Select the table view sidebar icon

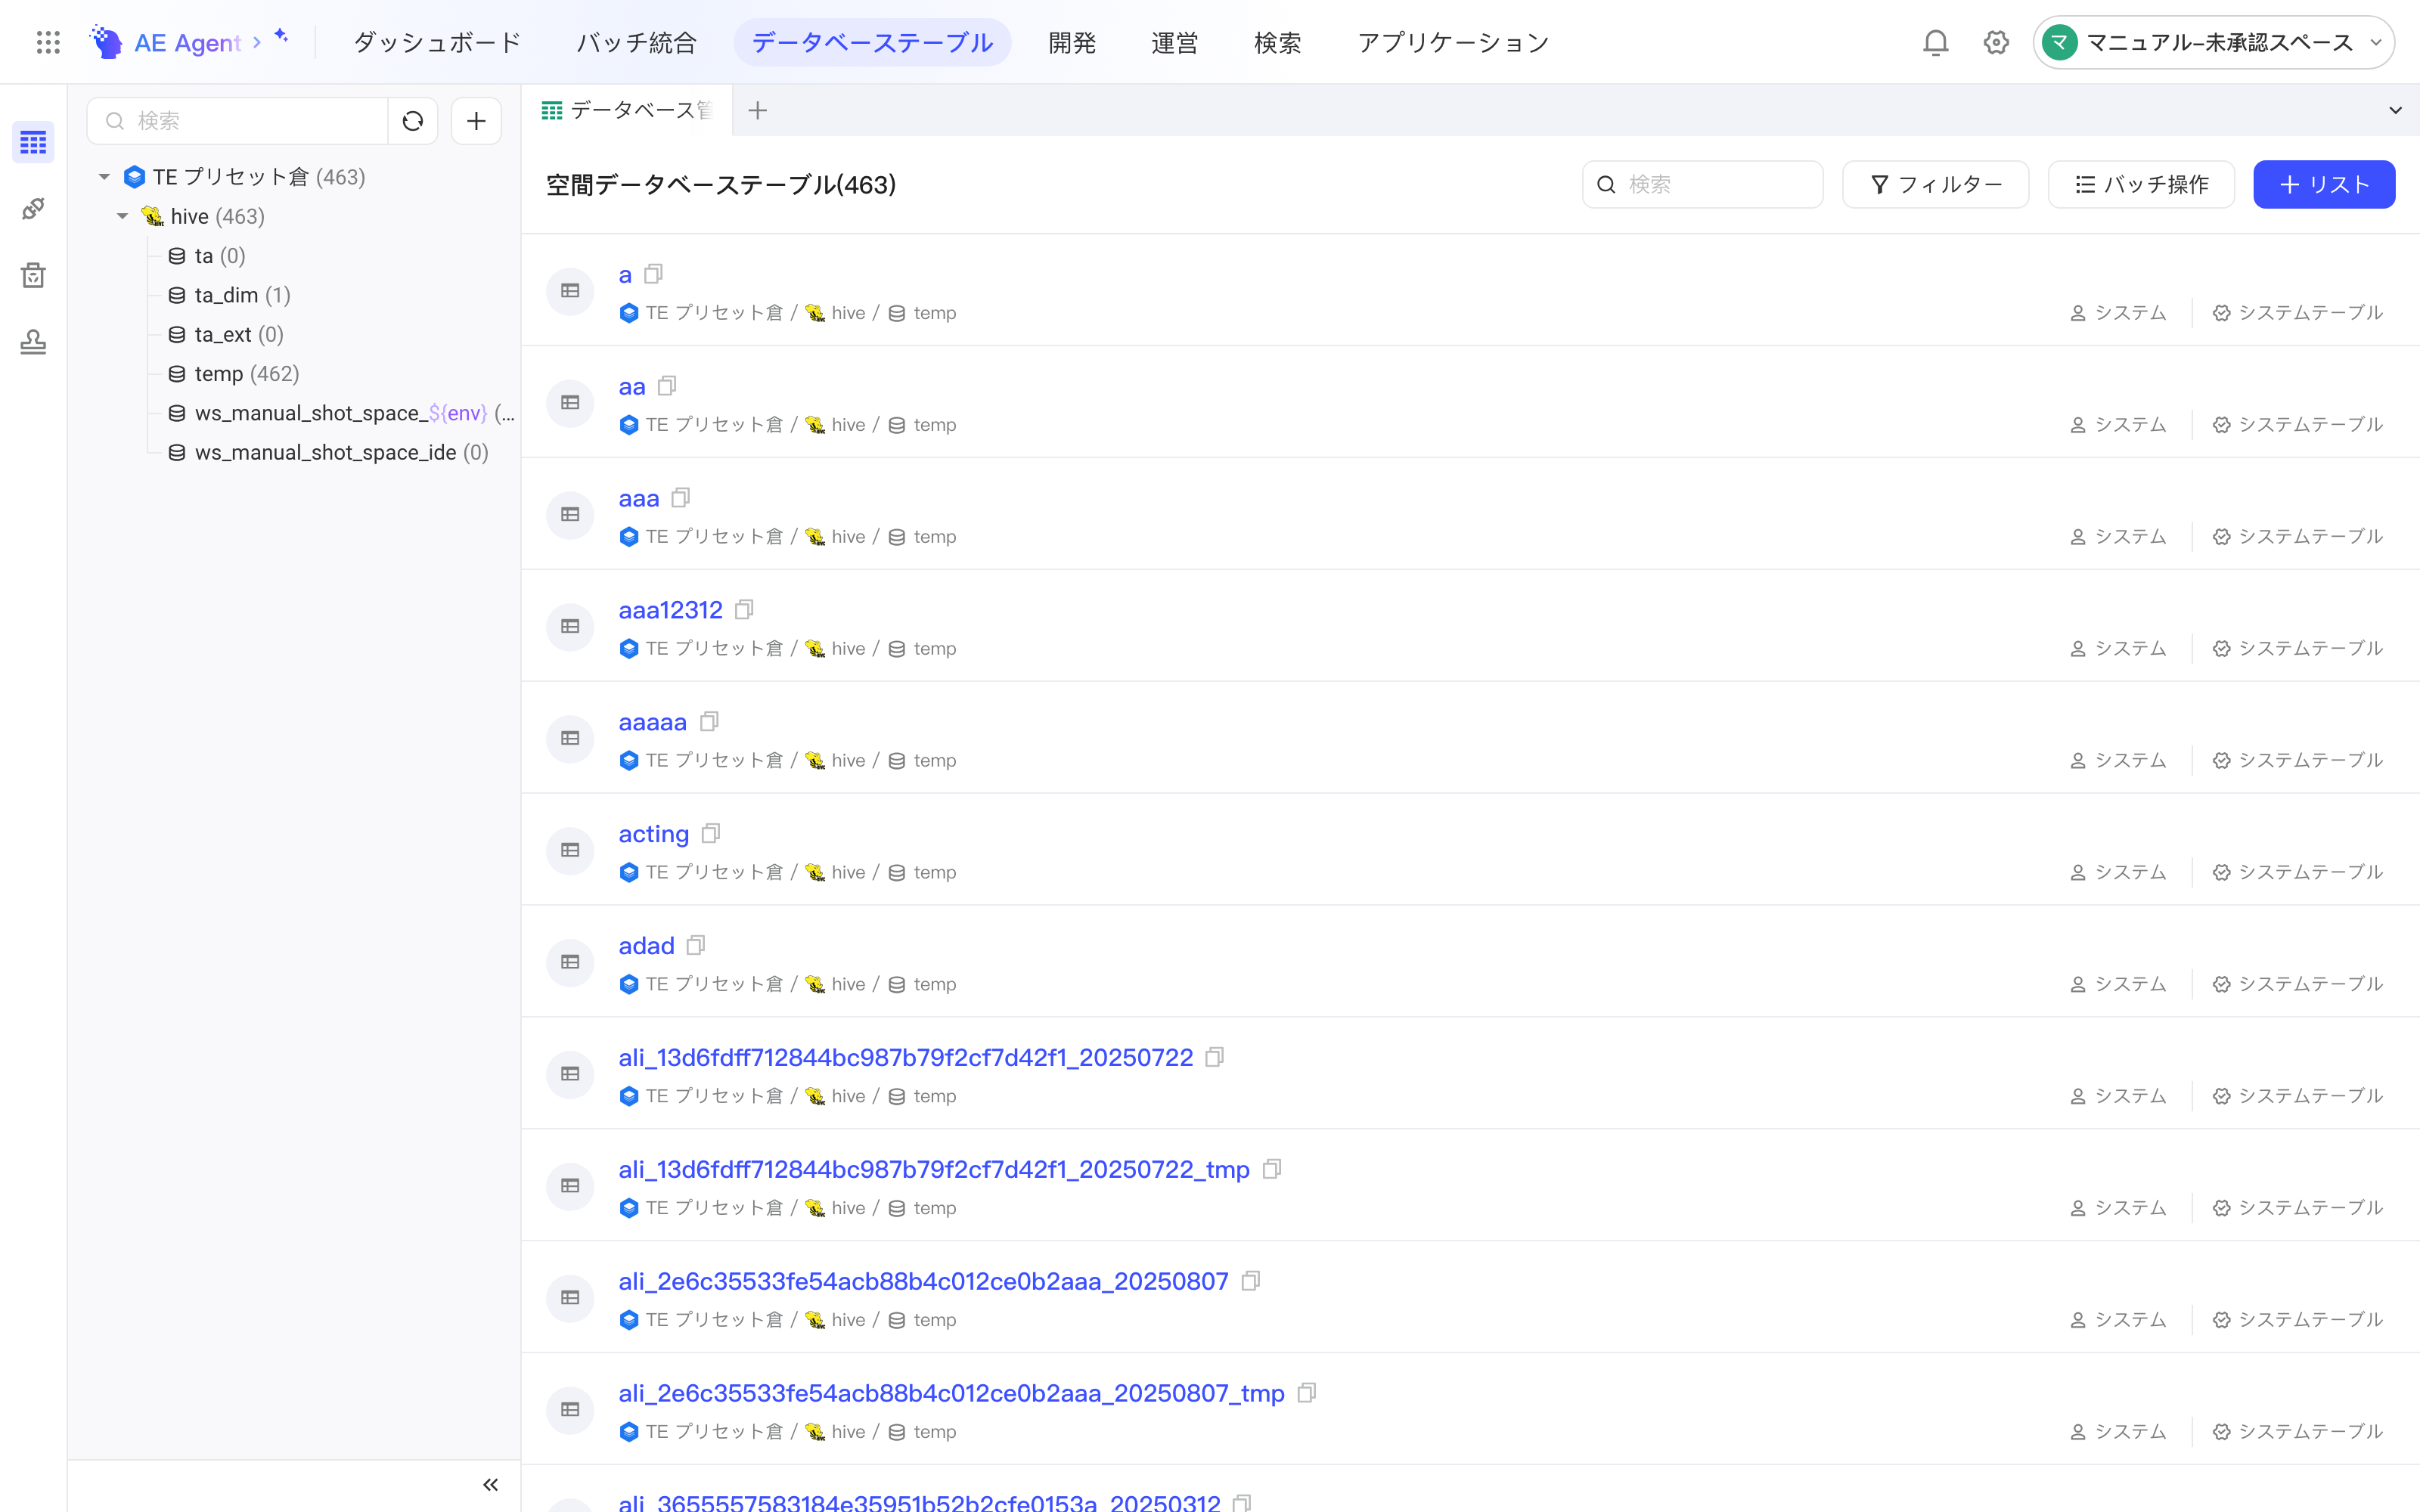point(33,143)
